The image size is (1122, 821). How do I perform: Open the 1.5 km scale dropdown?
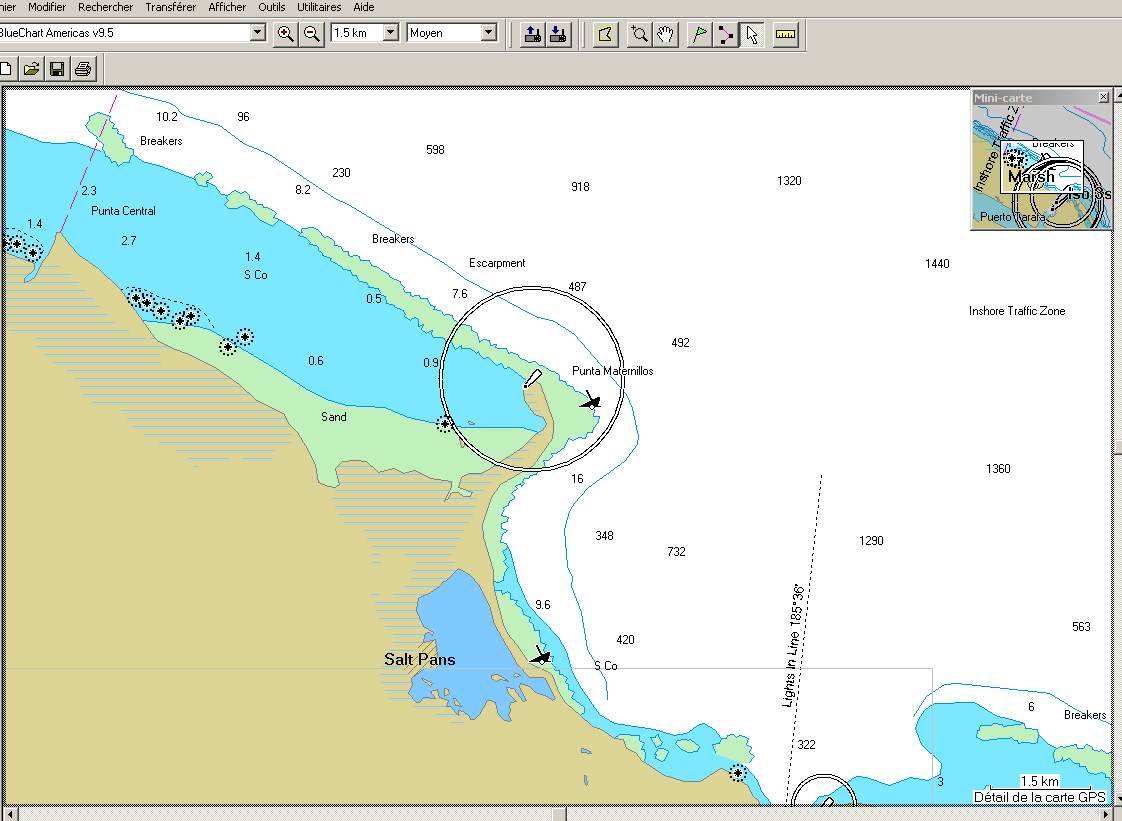390,33
